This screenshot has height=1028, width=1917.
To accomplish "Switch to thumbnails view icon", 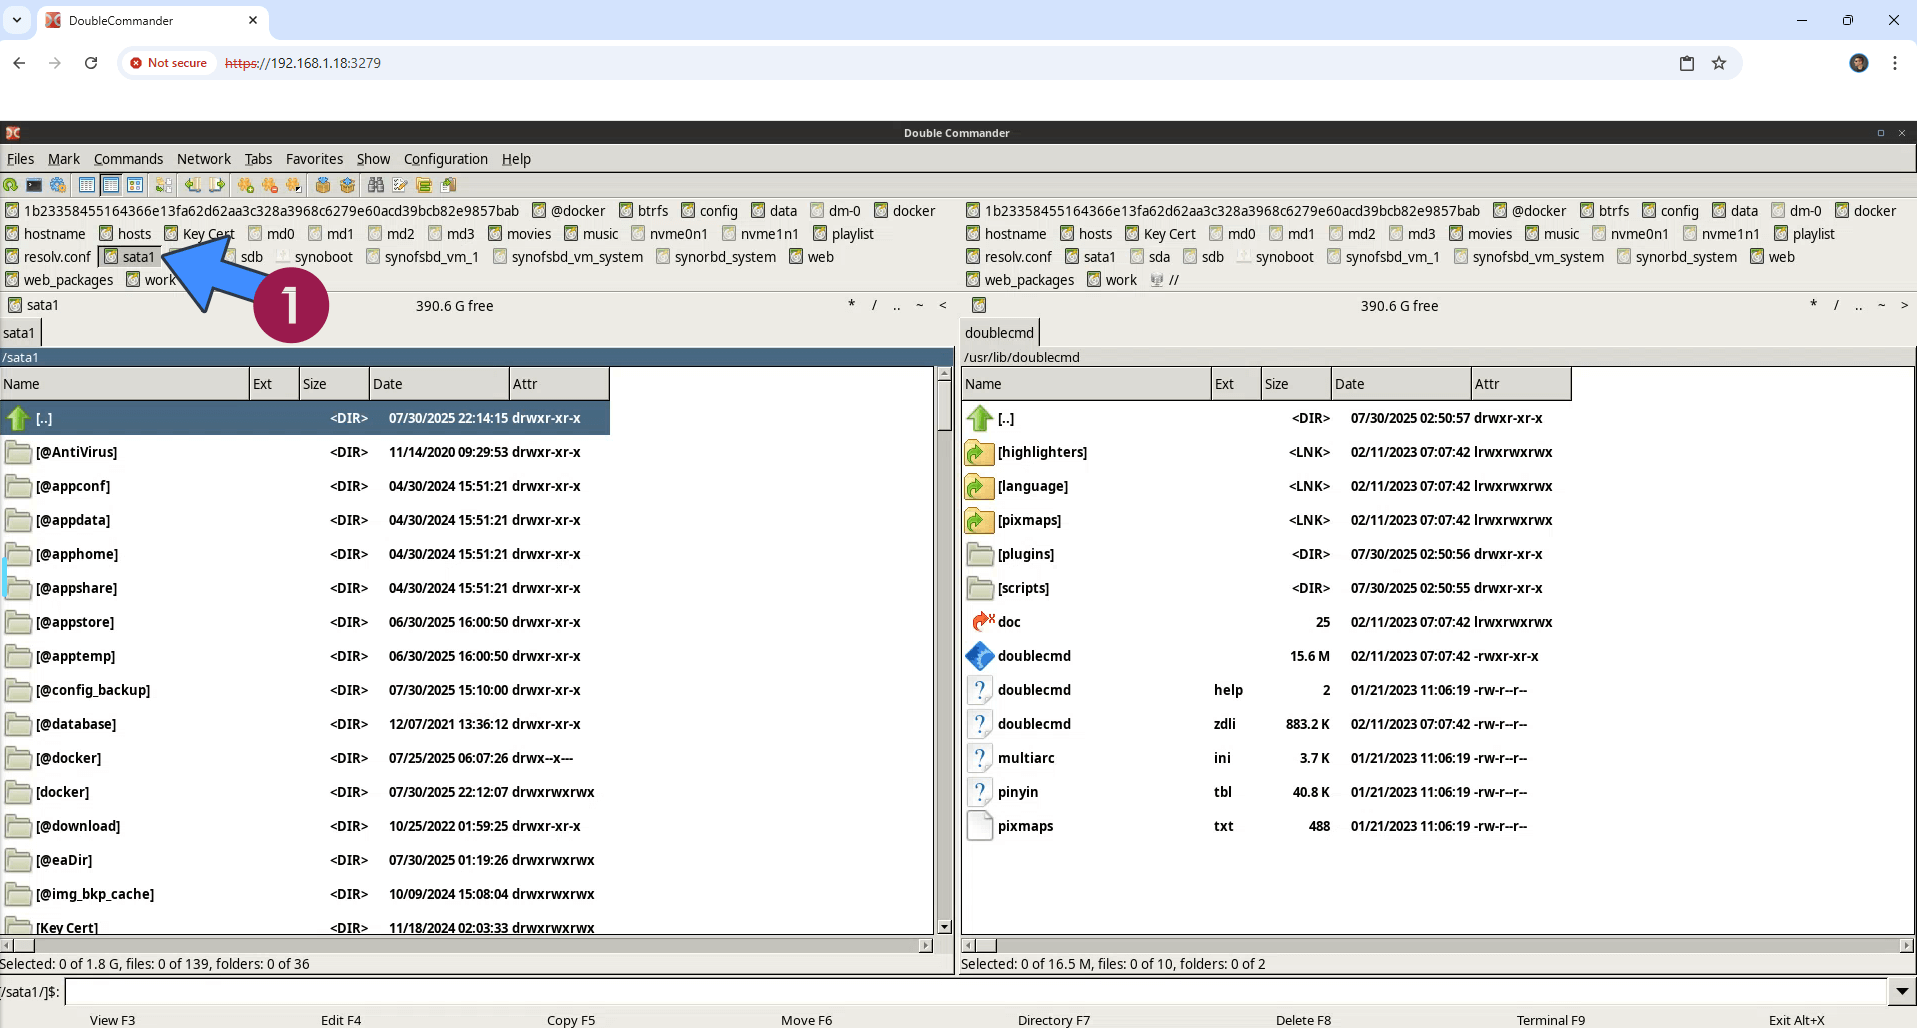I will (x=135, y=185).
